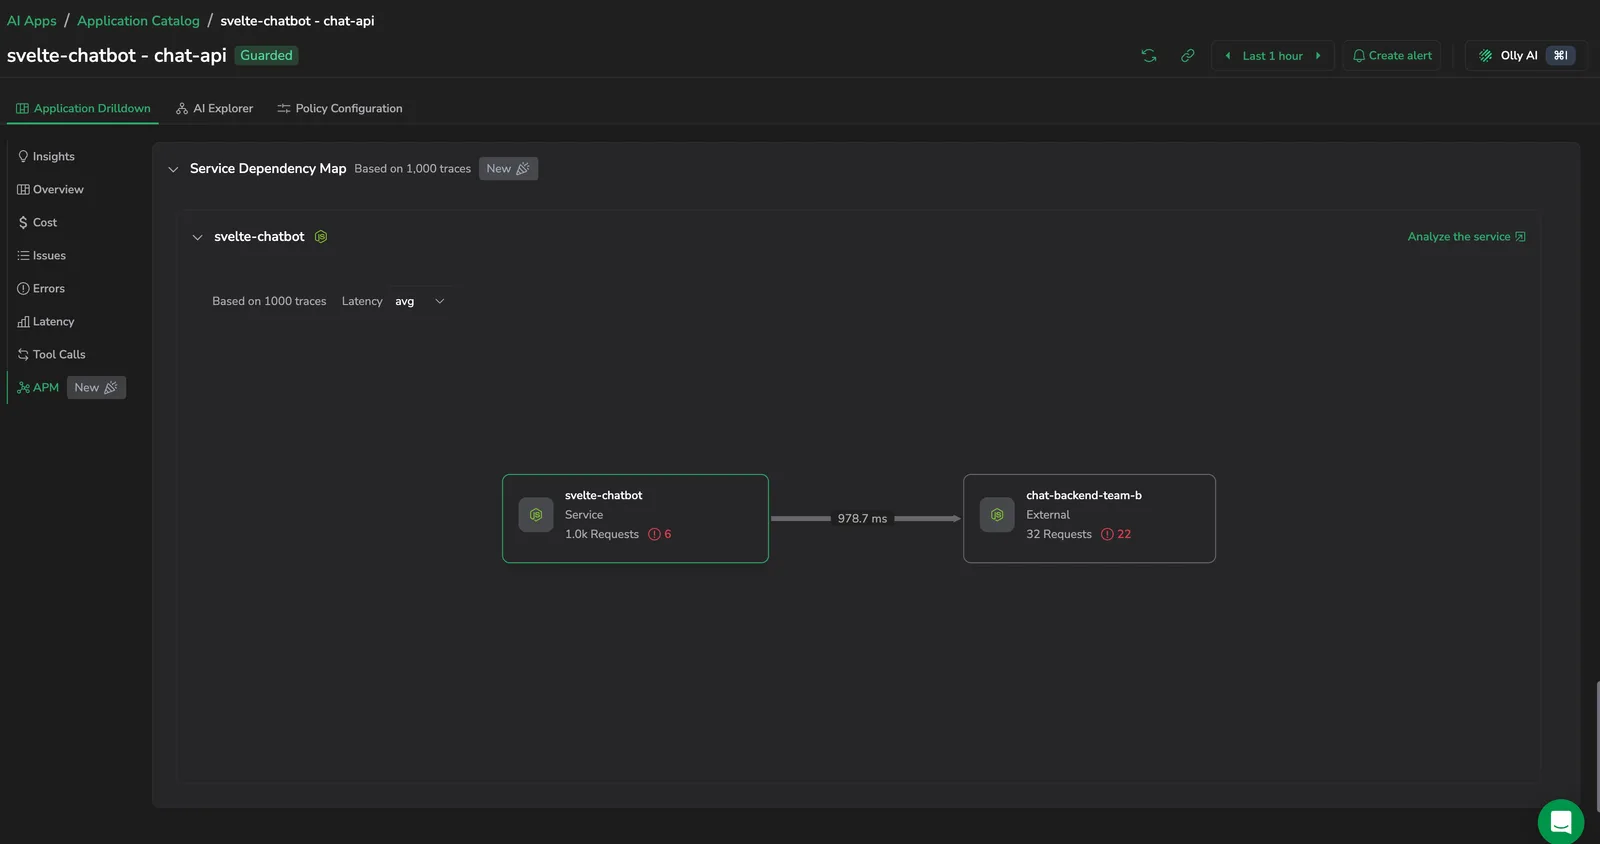Open the Olly AI assistant

click(x=1526, y=56)
